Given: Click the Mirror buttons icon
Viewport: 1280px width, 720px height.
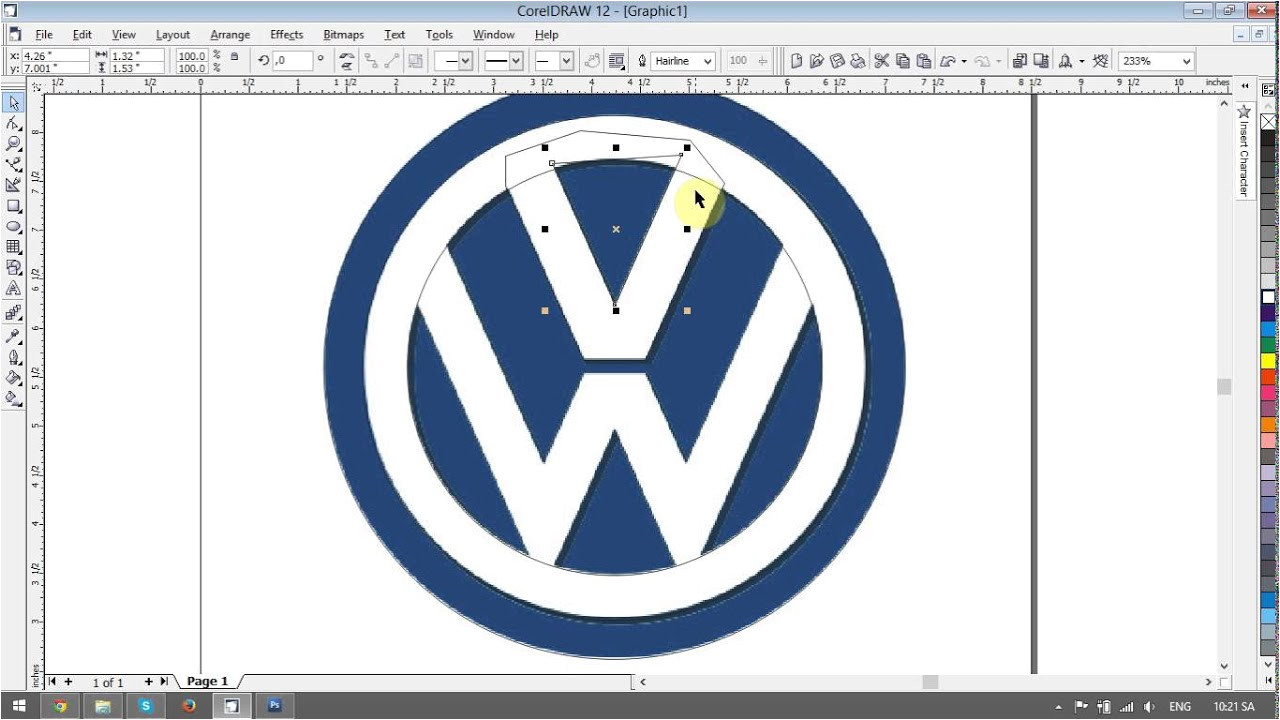Looking at the screenshot, I should (x=346, y=61).
